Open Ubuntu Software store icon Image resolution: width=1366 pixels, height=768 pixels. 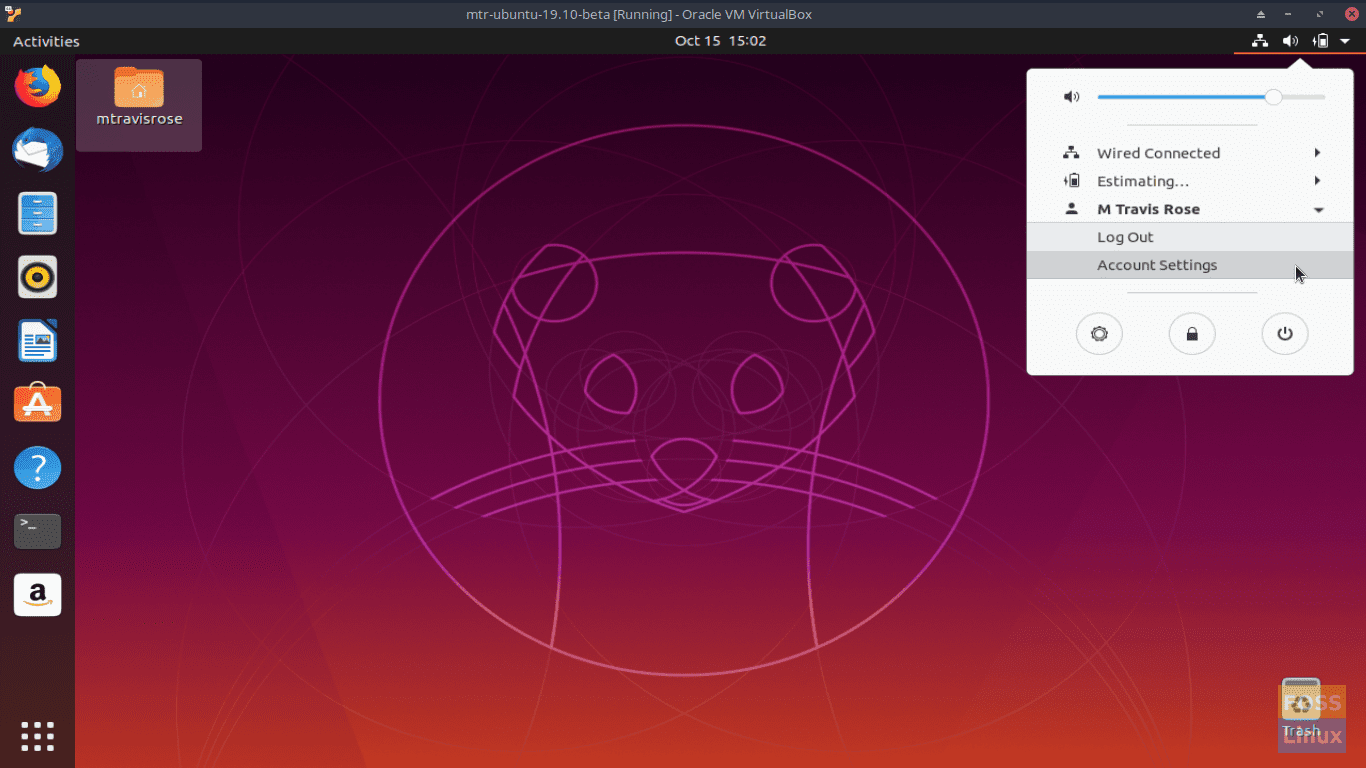[38, 404]
